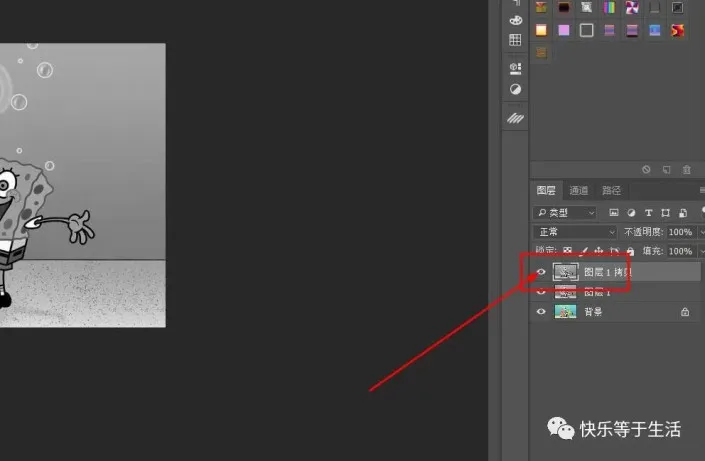Filter for shape layers icon
The image size is (705, 461).
coord(665,213)
